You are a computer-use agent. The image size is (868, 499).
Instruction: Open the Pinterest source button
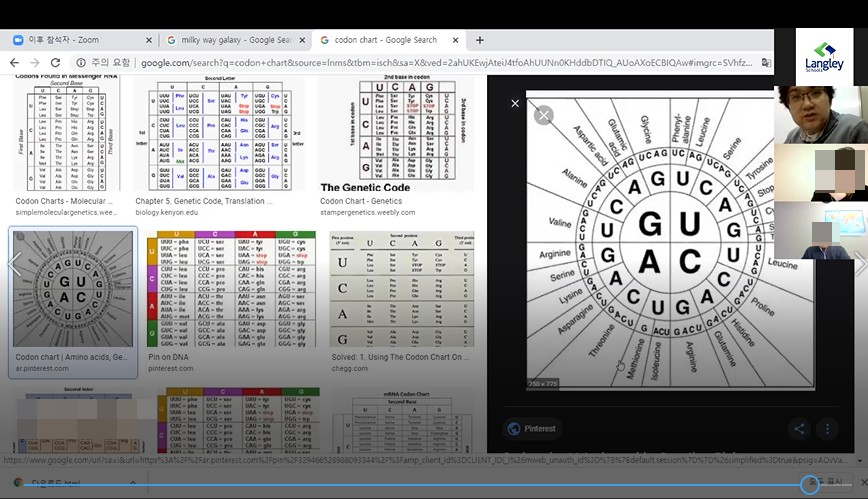[532, 429]
